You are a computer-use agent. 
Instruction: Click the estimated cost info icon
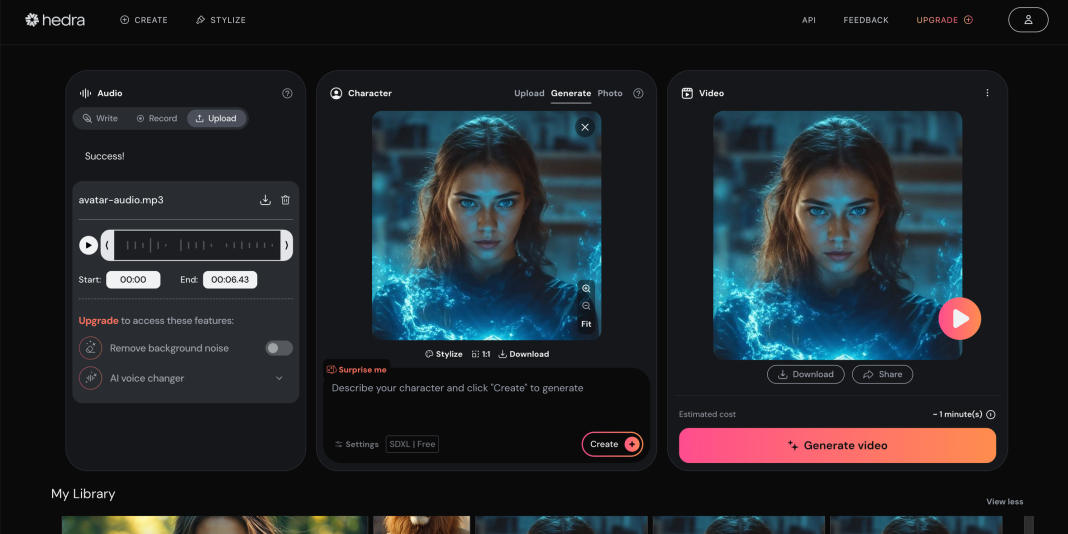(991, 415)
